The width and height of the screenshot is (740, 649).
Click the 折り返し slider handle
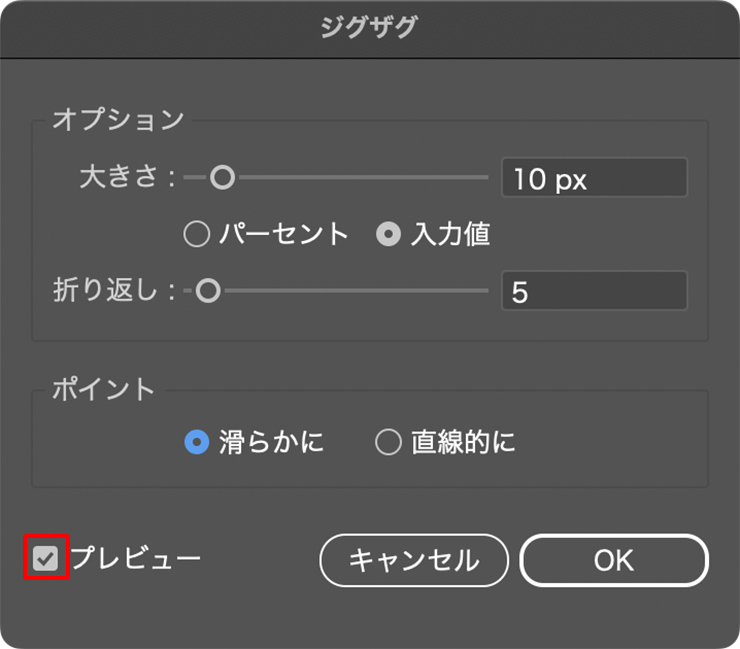click(x=207, y=291)
